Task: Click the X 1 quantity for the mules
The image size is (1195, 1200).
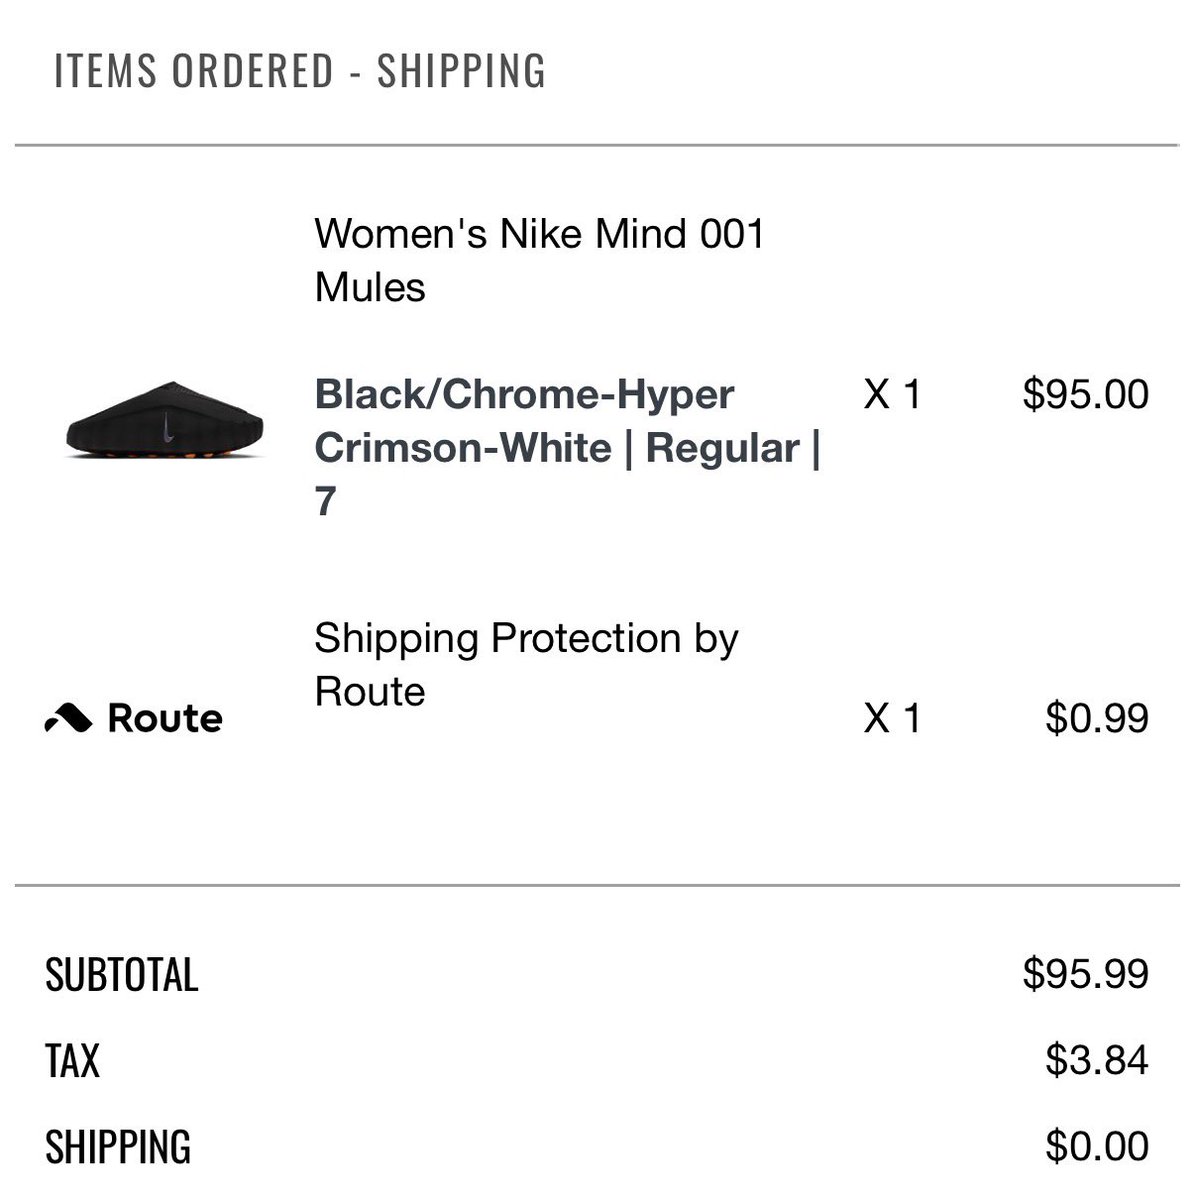Action: (892, 394)
